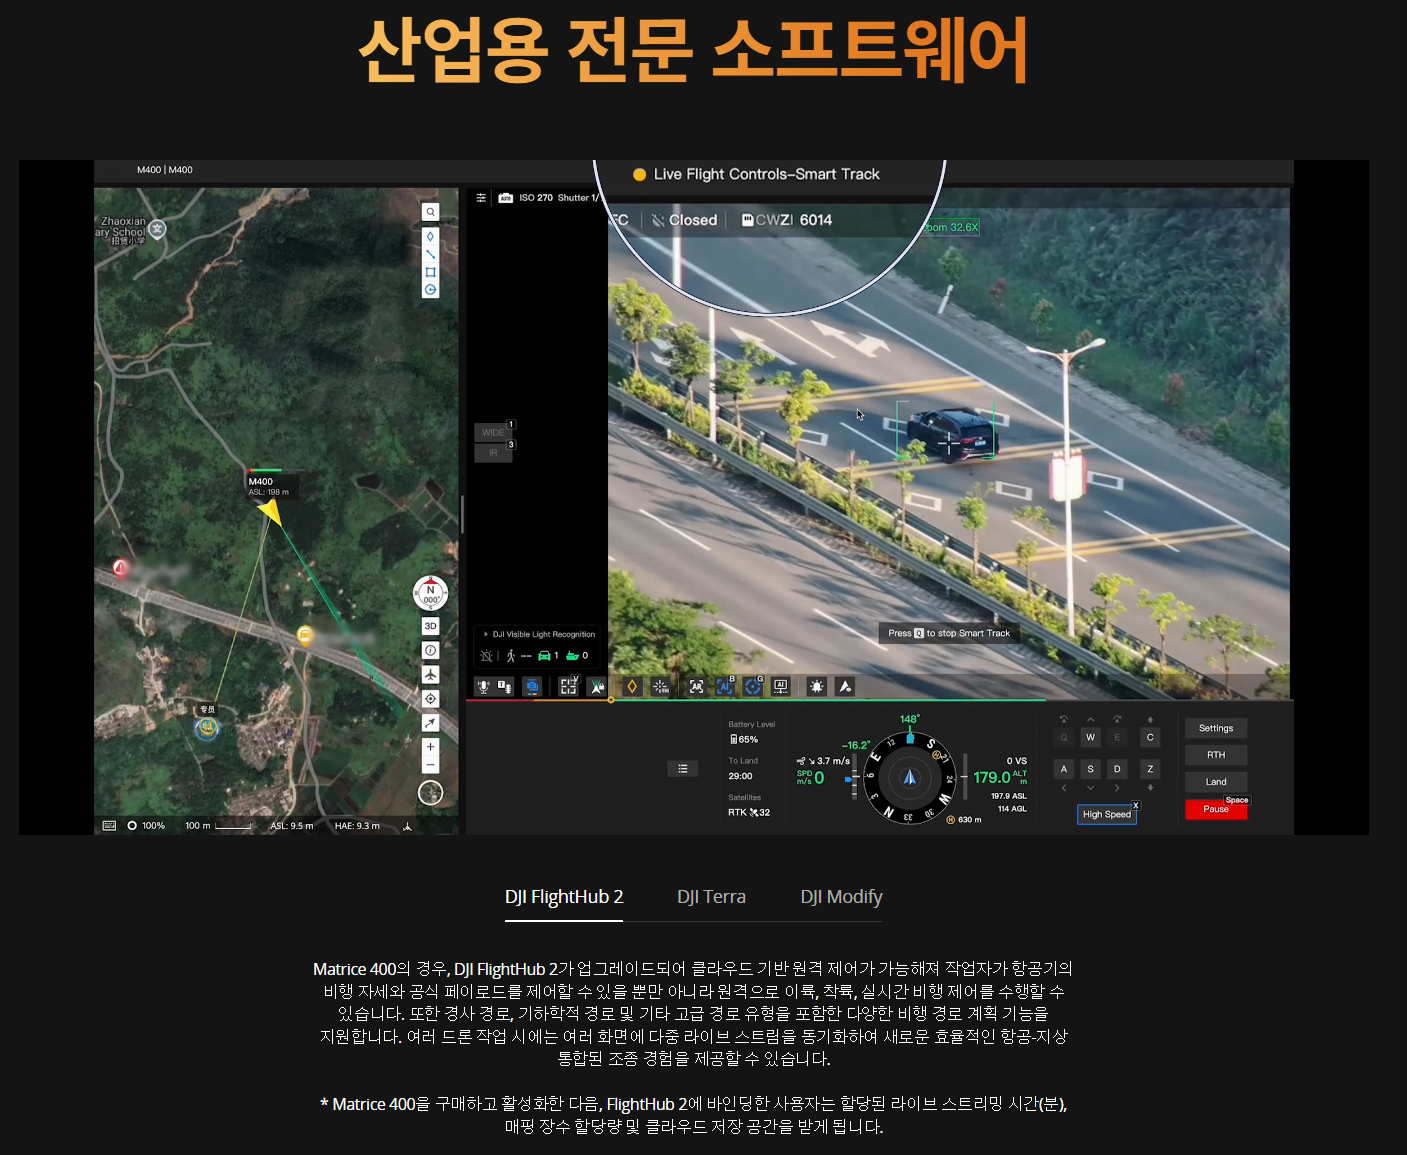The image size is (1407, 1155).
Task: Switch map layer via round satellite thumbnail
Action: pos(431,793)
